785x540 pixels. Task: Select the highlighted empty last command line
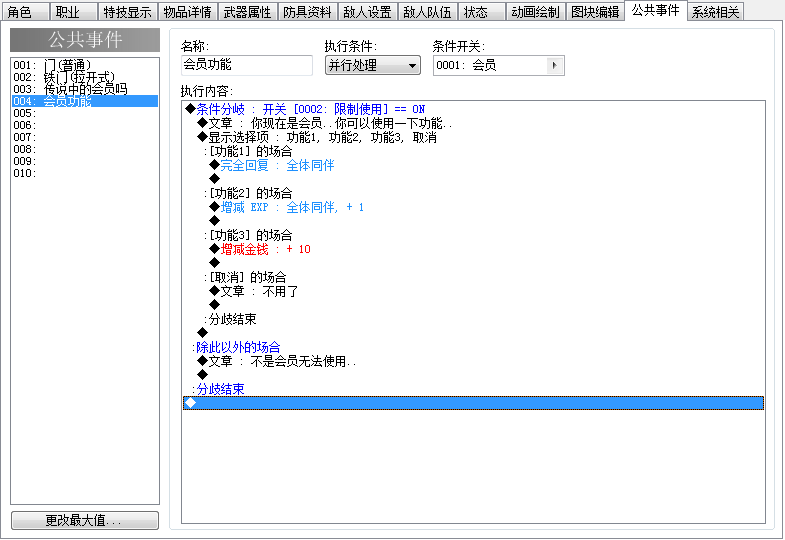[x=474, y=403]
